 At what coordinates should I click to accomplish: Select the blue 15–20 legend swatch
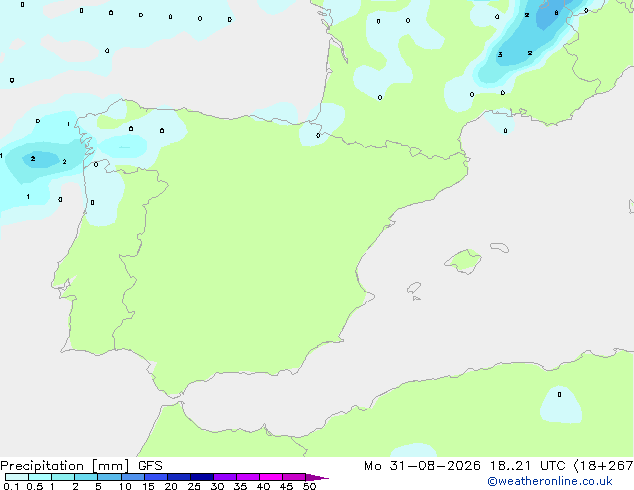pyautogui.click(x=156, y=477)
